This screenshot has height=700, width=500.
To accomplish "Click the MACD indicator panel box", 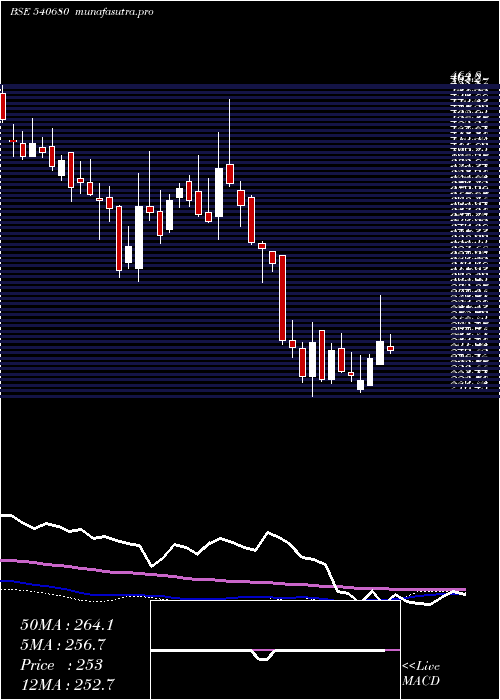I will [275, 650].
